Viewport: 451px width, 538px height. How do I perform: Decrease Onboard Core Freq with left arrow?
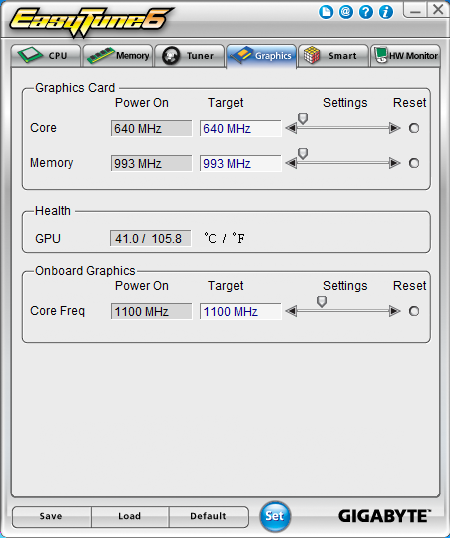point(291,311)
